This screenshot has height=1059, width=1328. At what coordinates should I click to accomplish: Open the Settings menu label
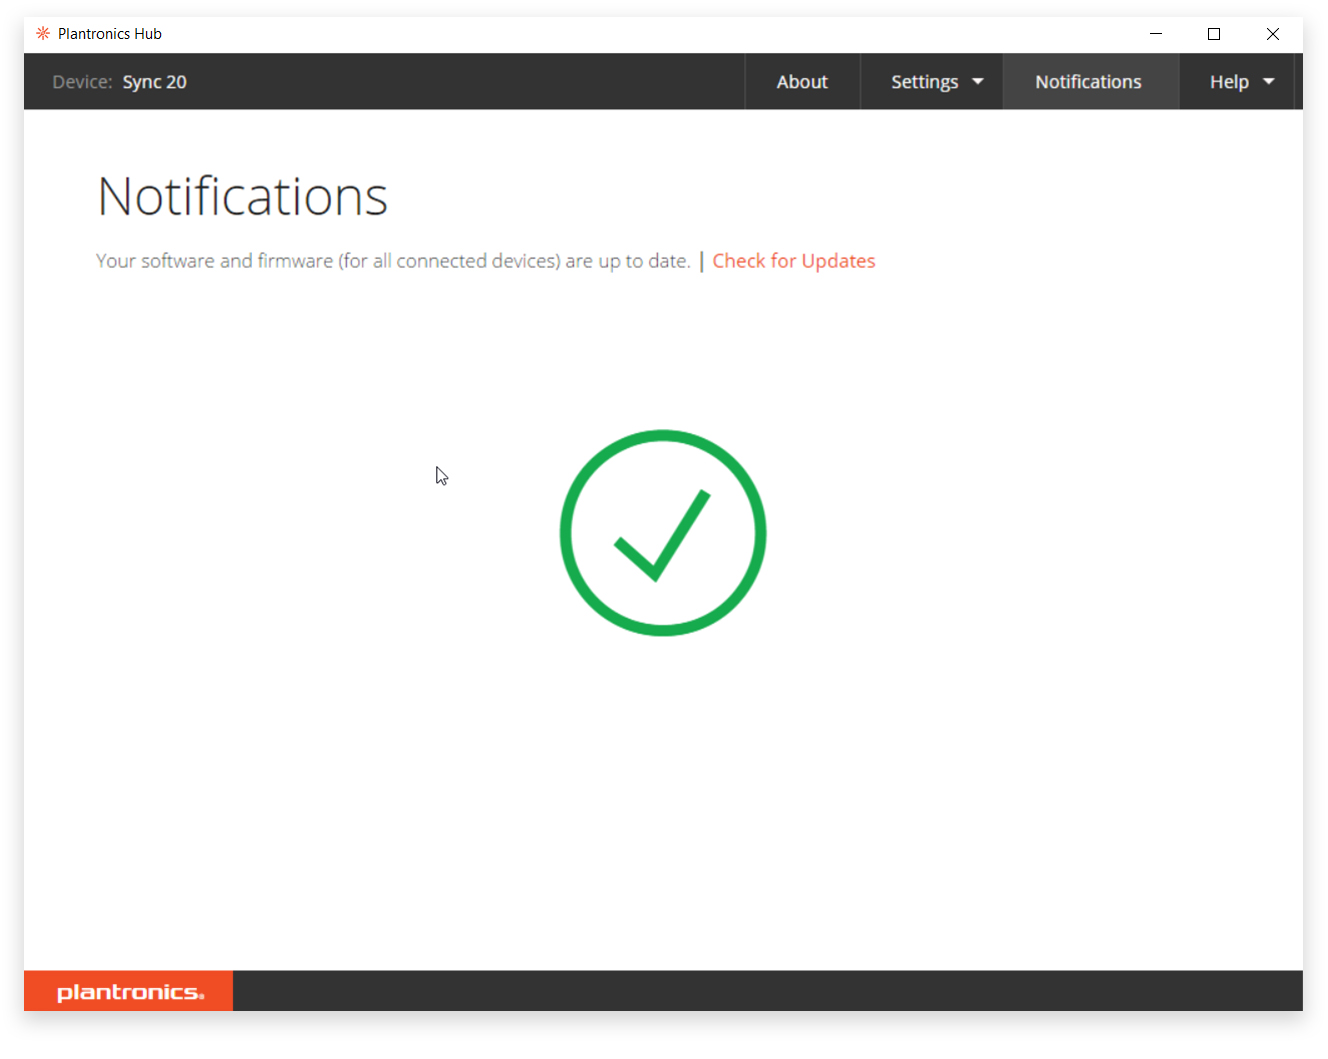924,82
